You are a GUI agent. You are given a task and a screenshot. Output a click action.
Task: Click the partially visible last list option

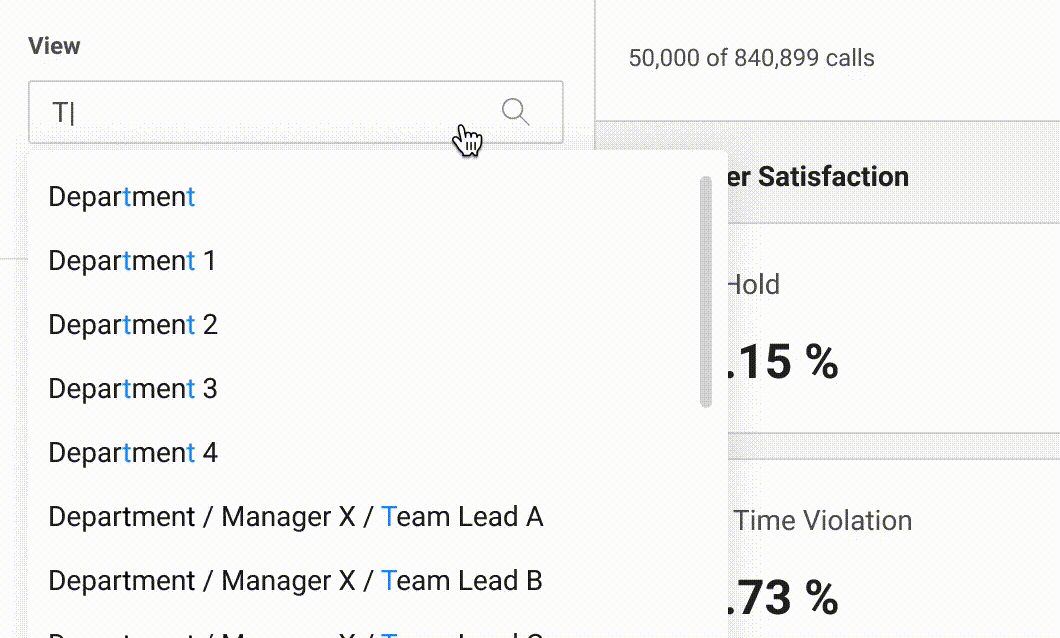click(296, 633)
